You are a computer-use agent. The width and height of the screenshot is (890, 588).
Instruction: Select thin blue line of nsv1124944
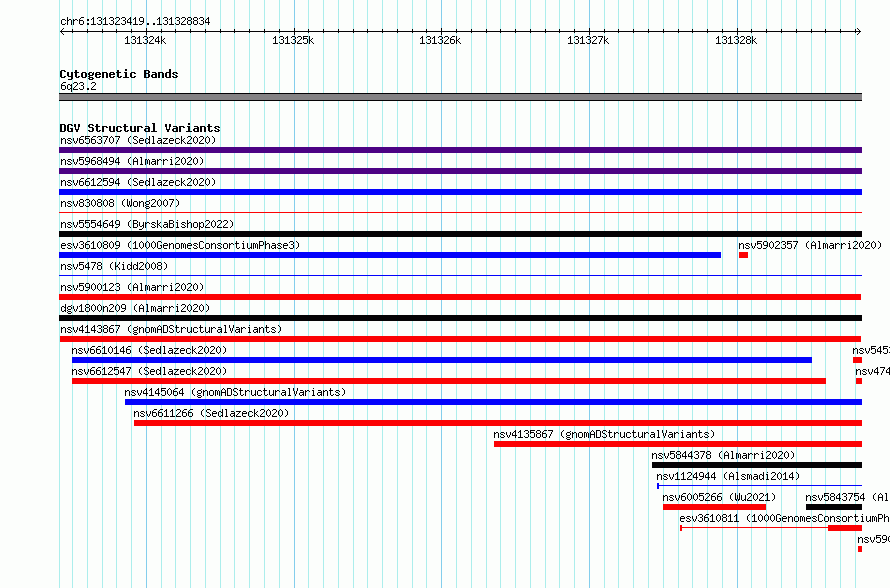point(759,486)
